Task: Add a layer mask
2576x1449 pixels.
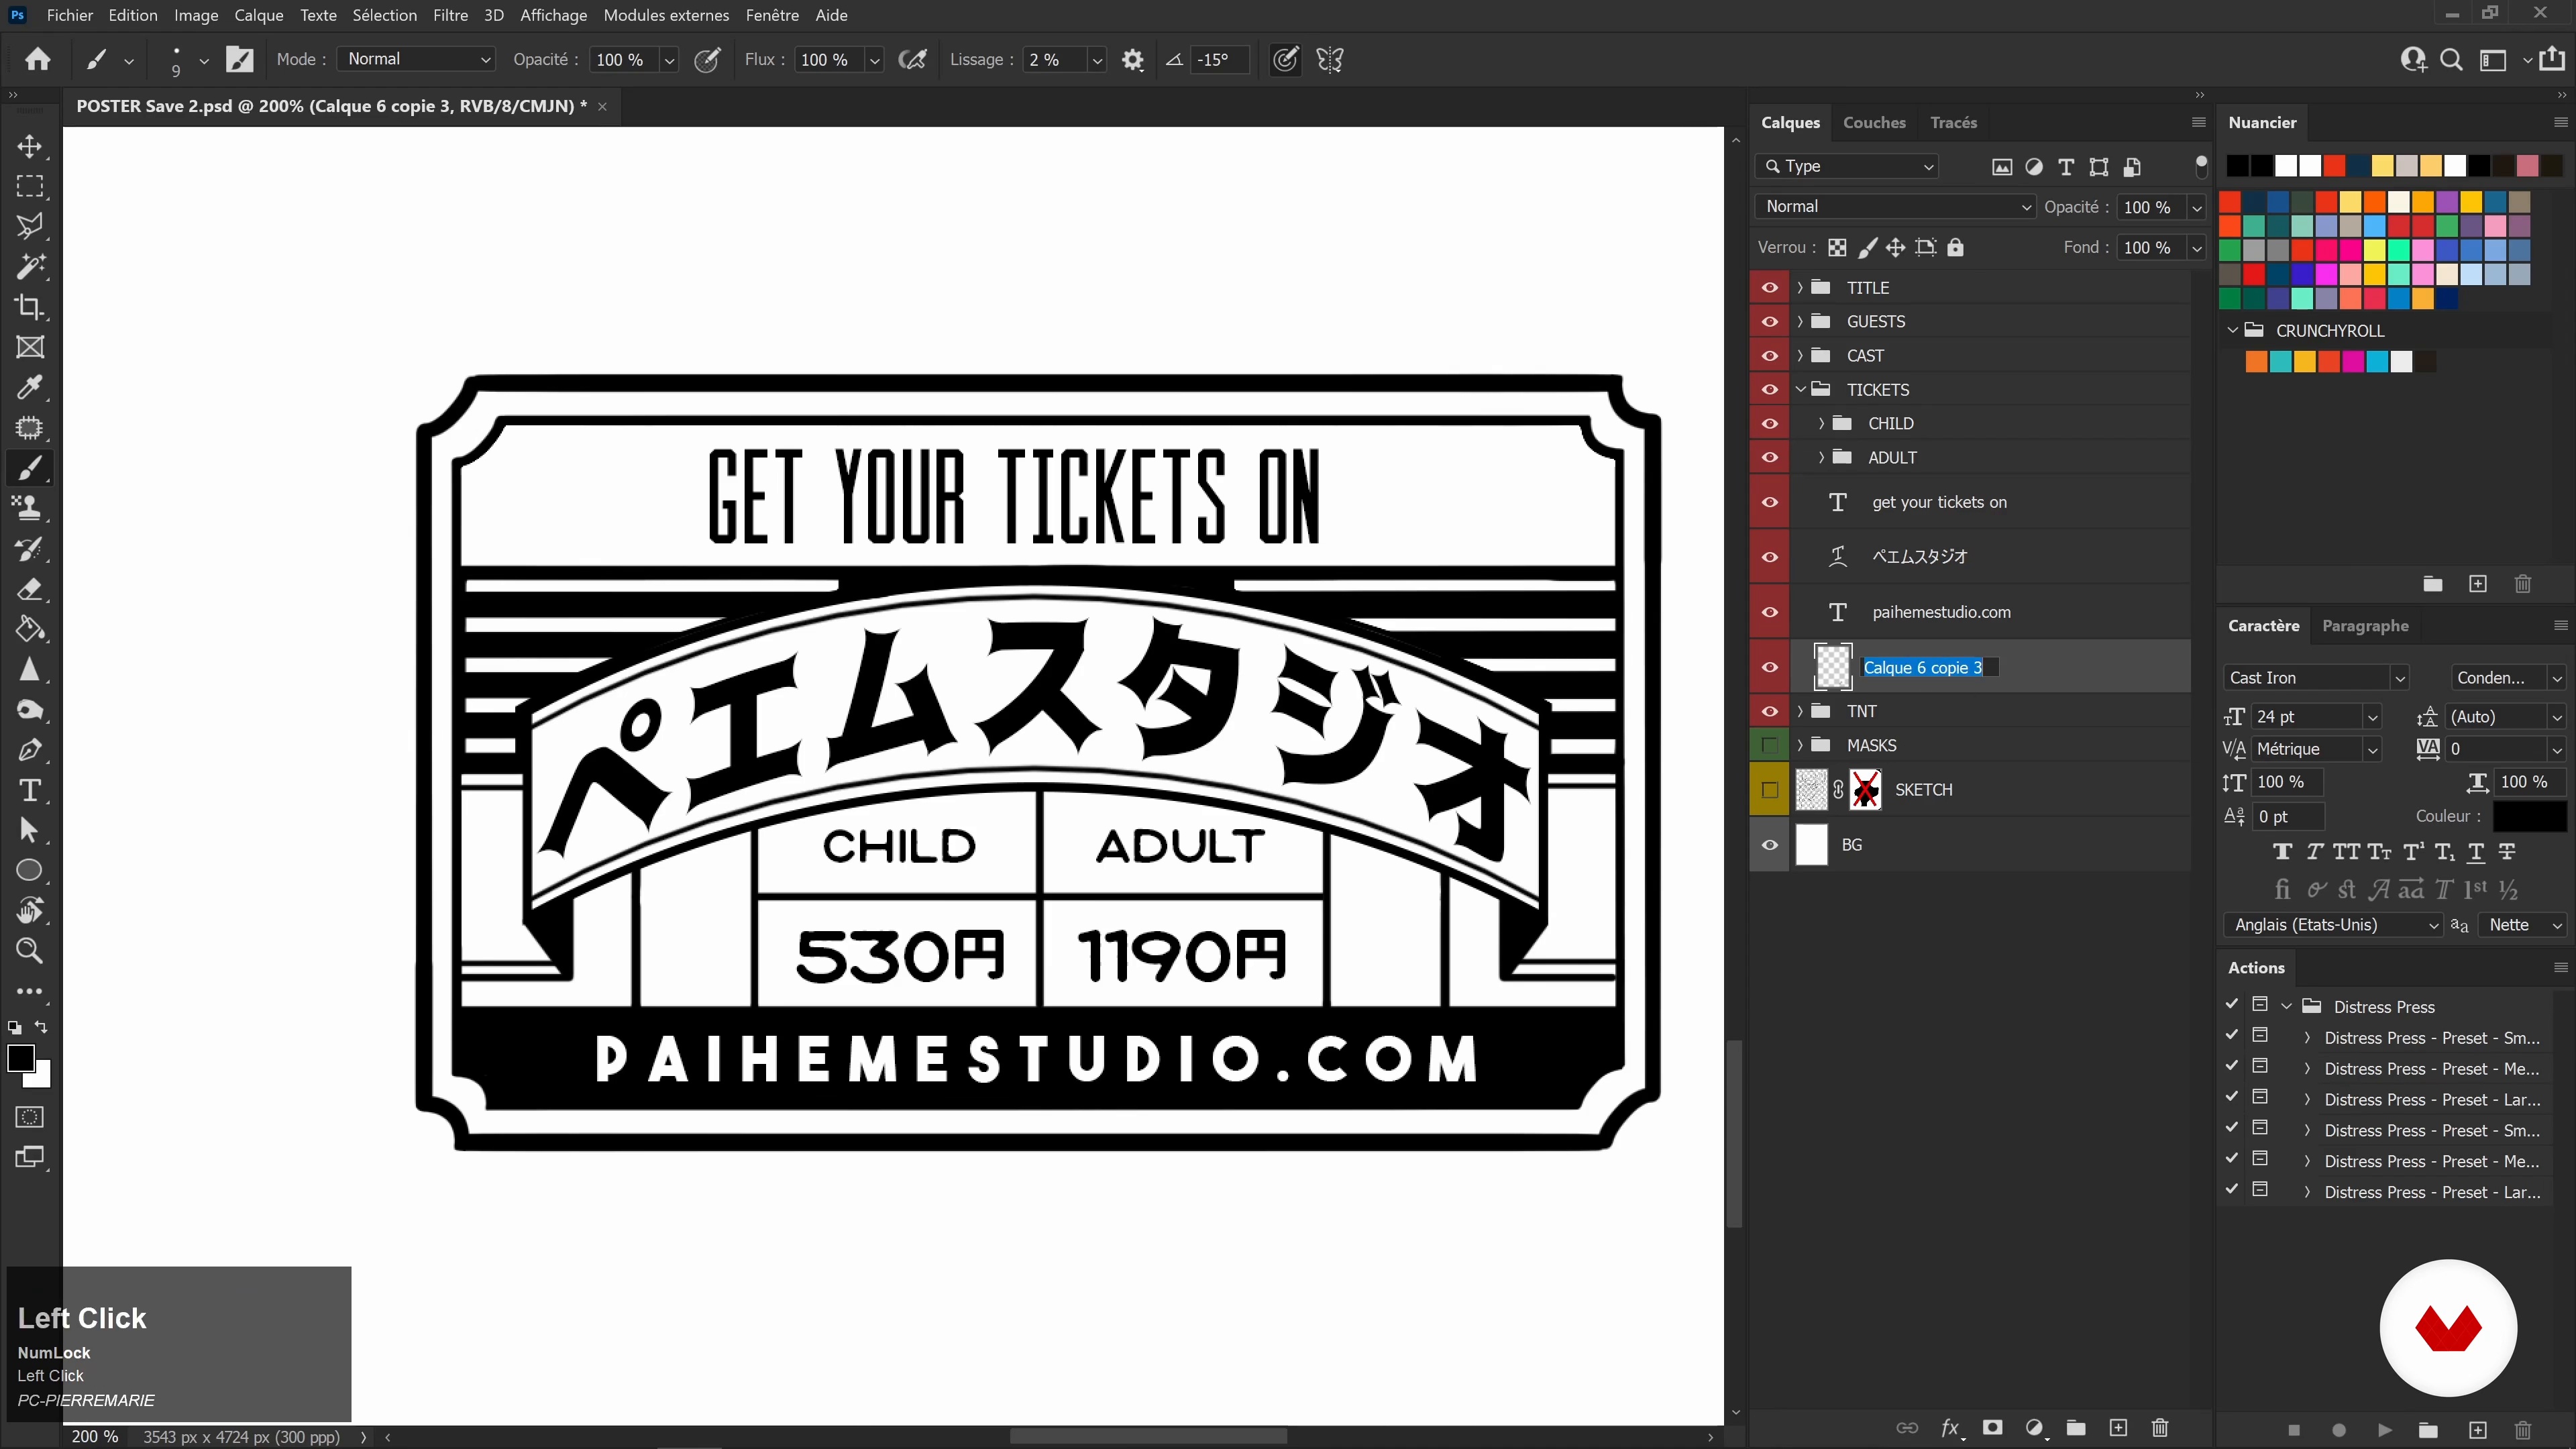Action: tap(1992, 1428)
